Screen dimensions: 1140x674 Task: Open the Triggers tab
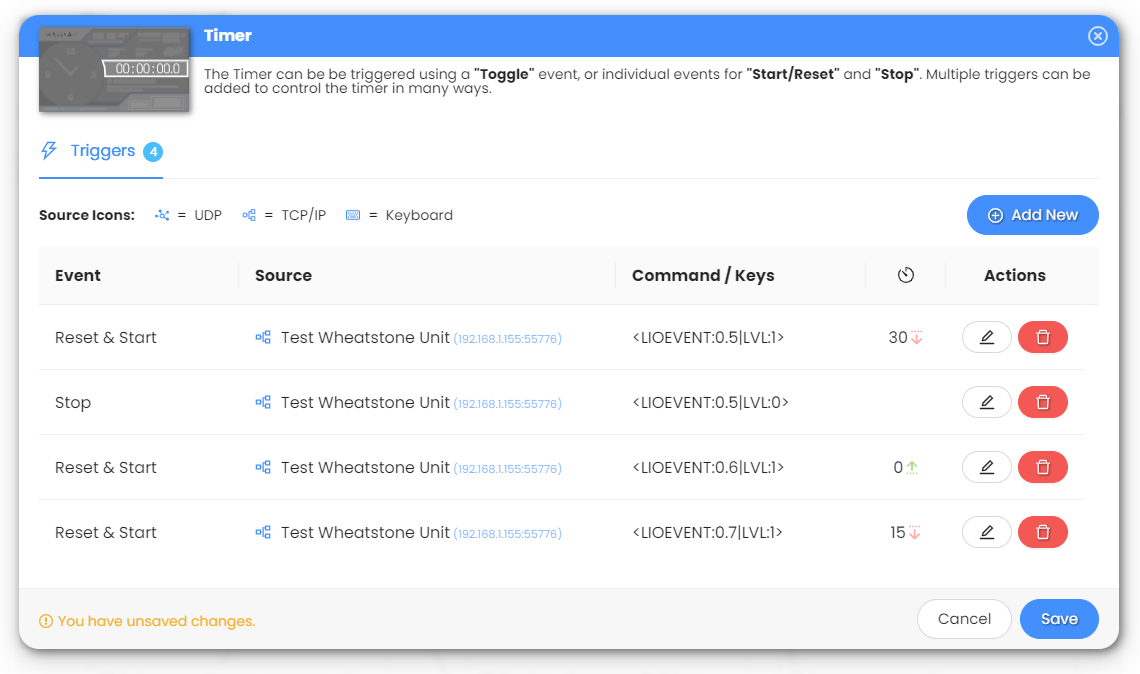pyautogui.click(x=101, y=151)
